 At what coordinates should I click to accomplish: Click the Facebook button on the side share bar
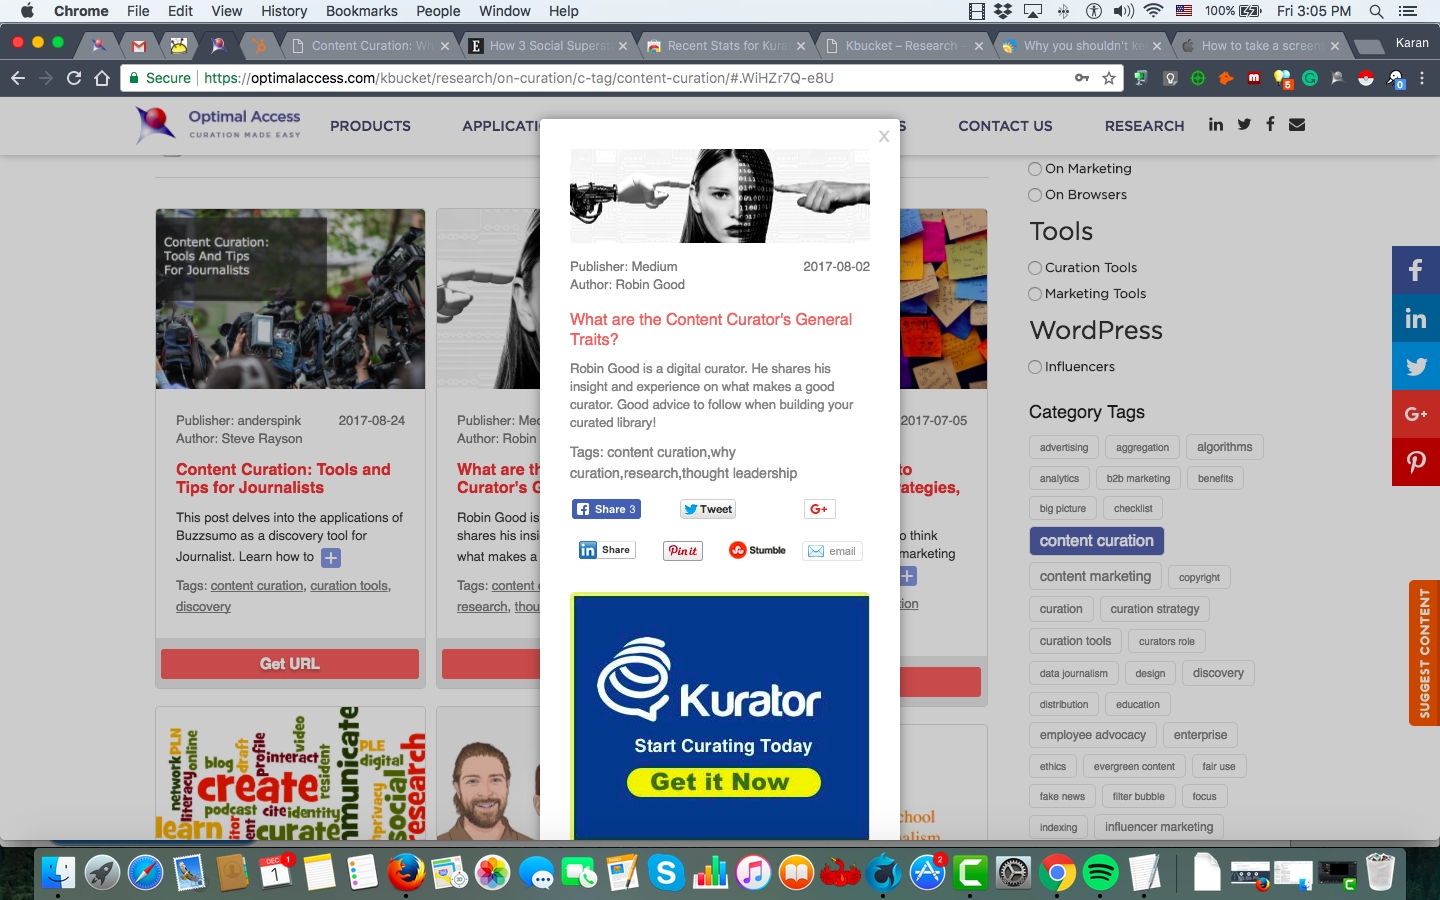(x=1416, y=270)
